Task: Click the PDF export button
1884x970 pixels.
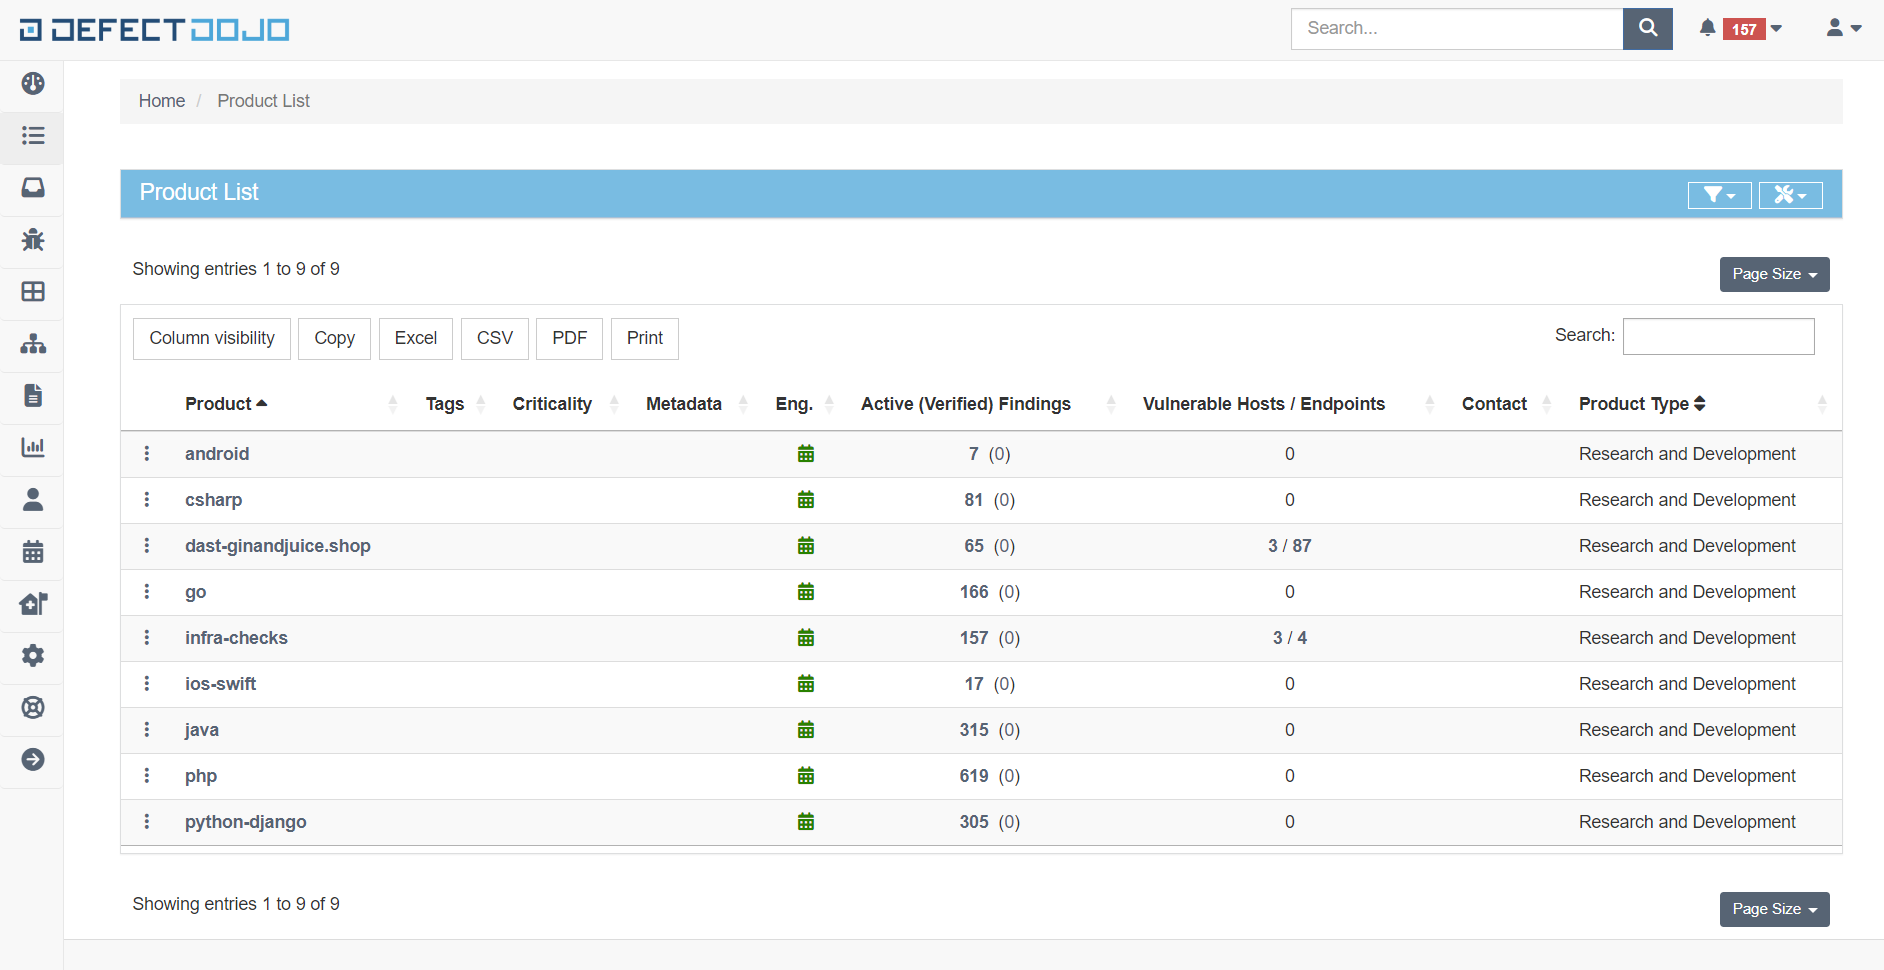Action: coord(570,338)
